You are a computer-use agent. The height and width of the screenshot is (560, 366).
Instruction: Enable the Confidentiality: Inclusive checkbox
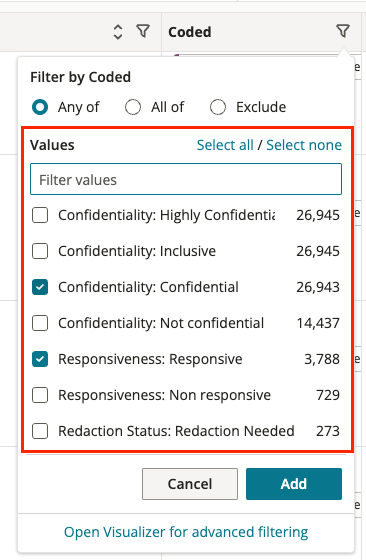40,251
